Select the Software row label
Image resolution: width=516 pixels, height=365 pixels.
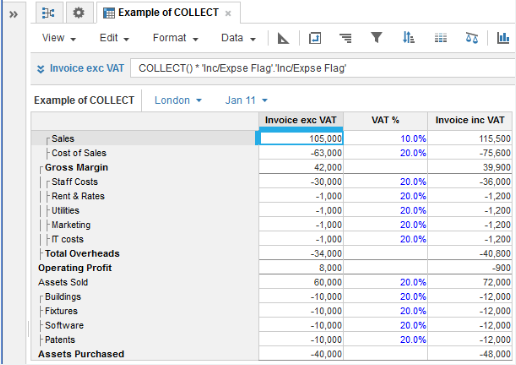click(64, 325)
